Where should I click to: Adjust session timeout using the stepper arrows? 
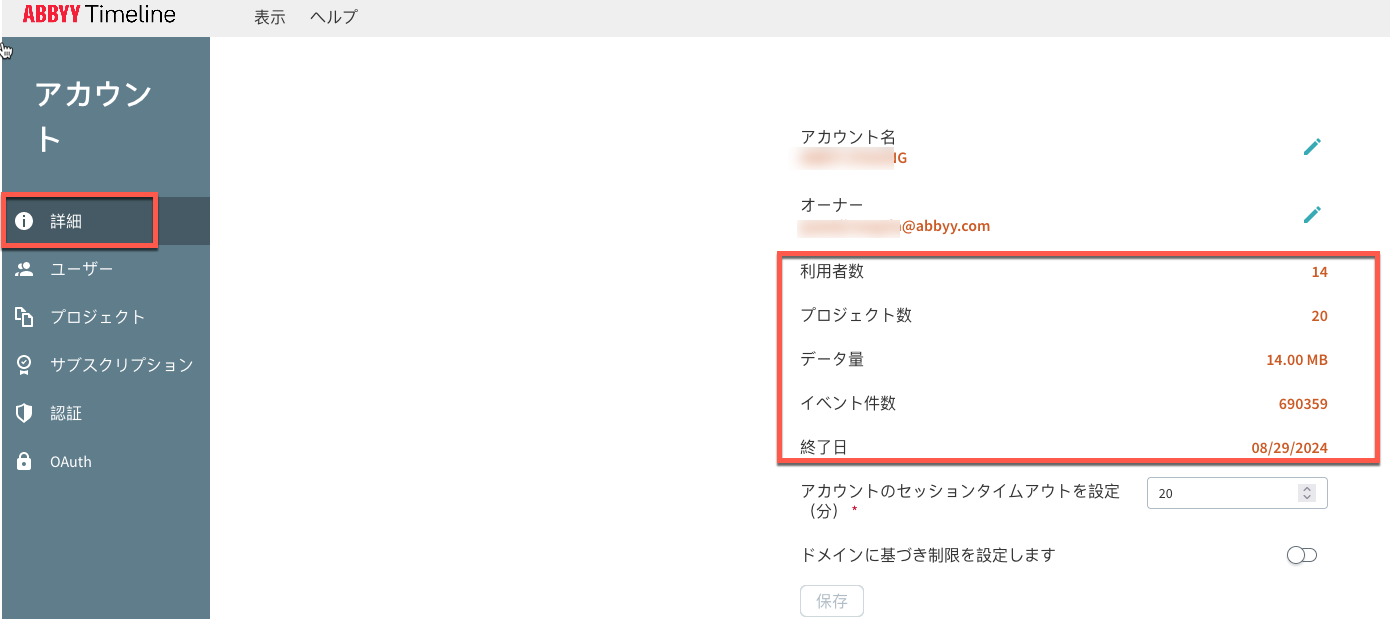(1306, 493)
